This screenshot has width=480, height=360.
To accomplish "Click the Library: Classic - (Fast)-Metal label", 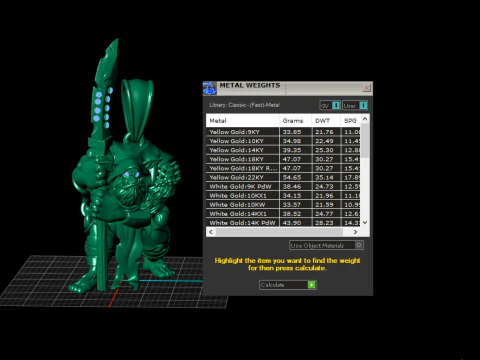I will [x=244, y=105].
